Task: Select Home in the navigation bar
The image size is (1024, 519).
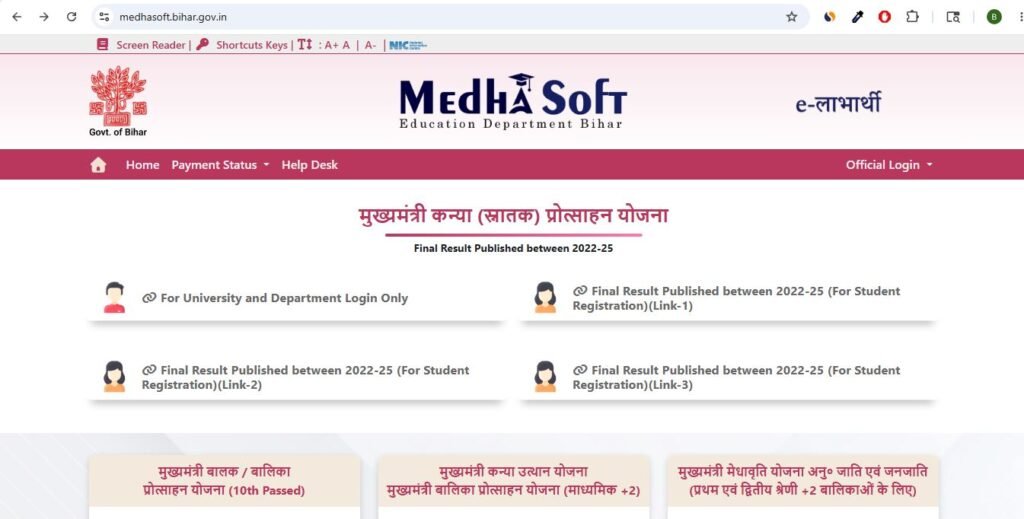Action: pos(142,165)
